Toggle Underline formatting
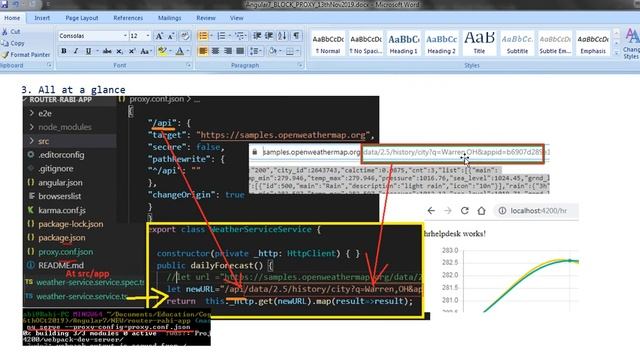Viewport: 640px width, 360px height. [88, 51]
